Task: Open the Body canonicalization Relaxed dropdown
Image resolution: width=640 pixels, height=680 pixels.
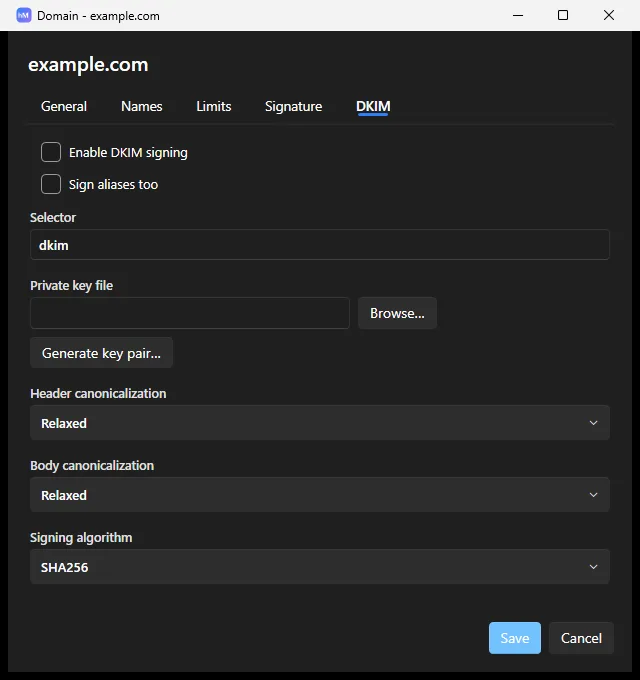Action: coord(320,495)
